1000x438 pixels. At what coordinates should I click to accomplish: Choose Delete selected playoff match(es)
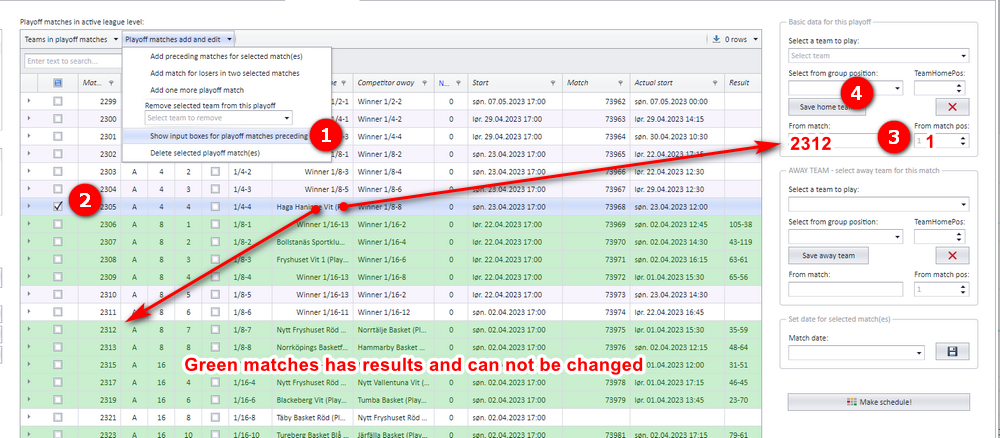coord(205,153)
